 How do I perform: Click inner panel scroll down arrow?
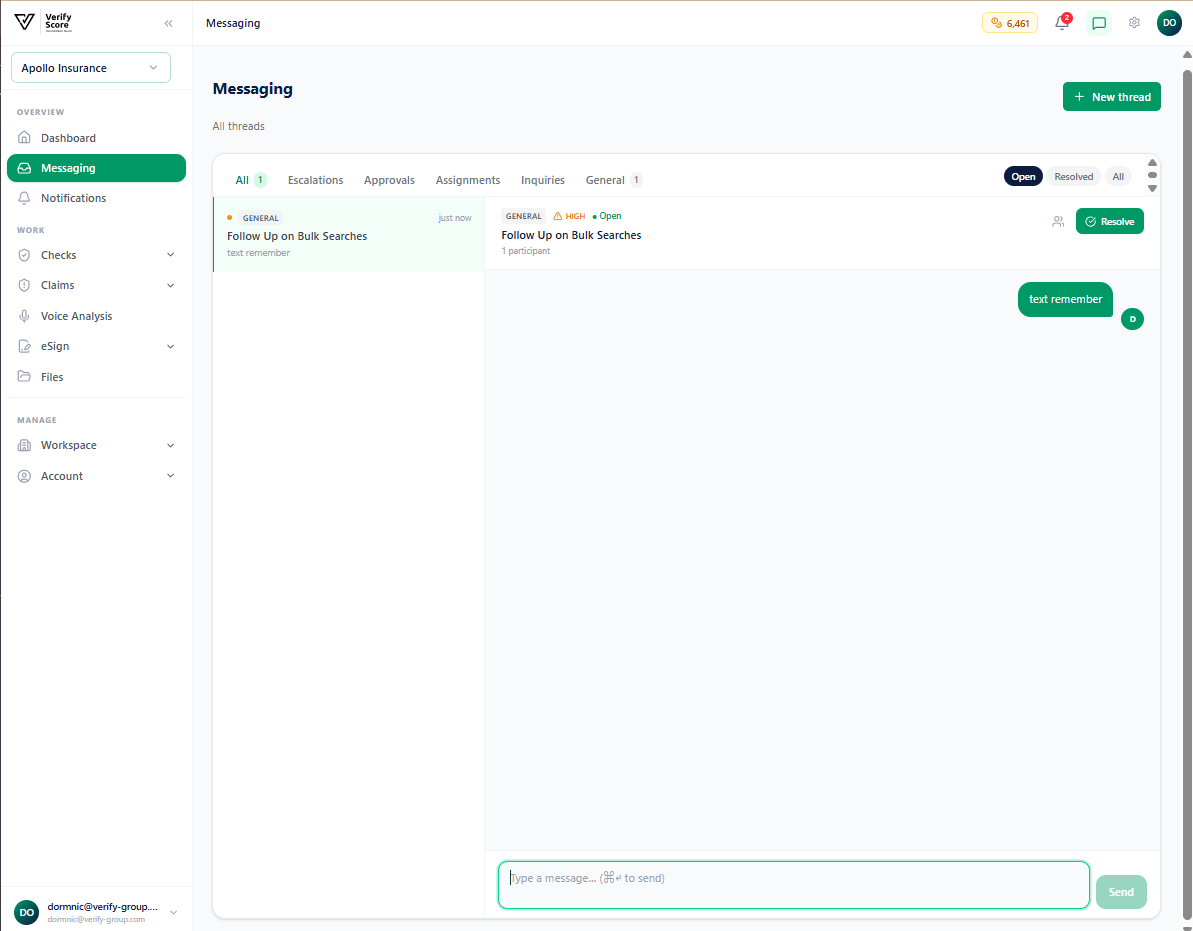click(x=1152, y=188)
